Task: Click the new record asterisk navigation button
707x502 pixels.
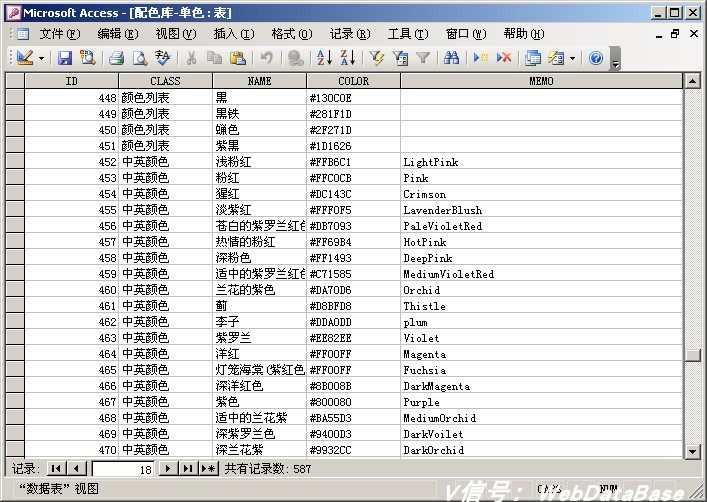Action: [x=209, y=469]
